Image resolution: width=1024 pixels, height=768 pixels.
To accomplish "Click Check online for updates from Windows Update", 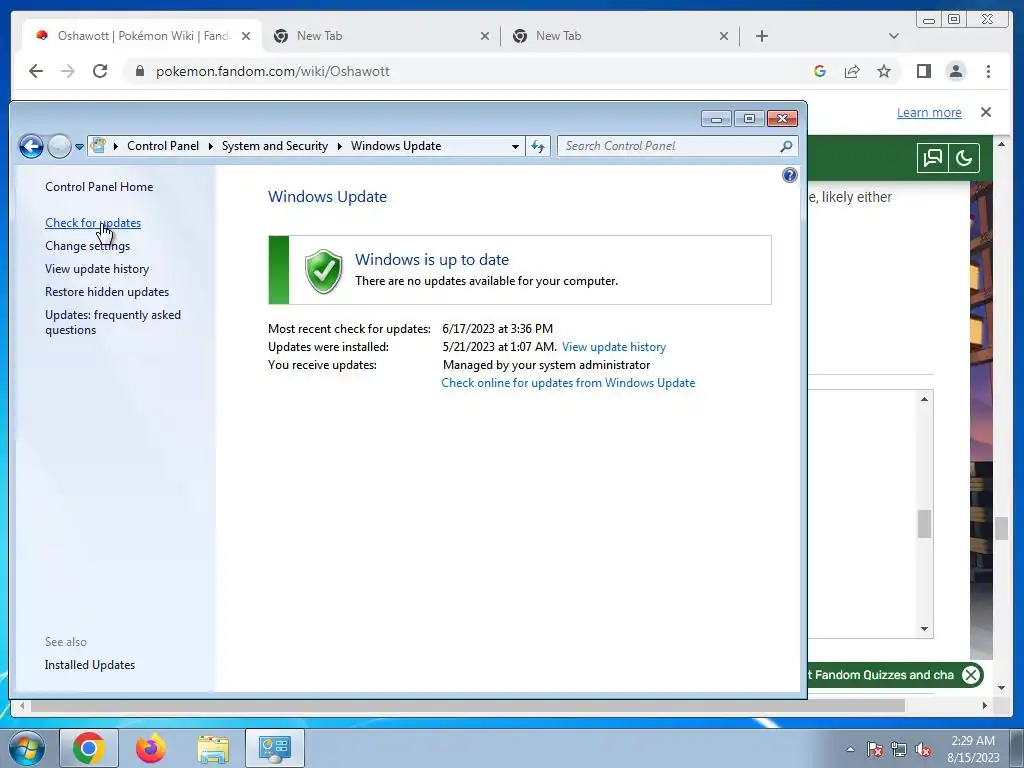I will pyautogui.click(x=568, y=383).
